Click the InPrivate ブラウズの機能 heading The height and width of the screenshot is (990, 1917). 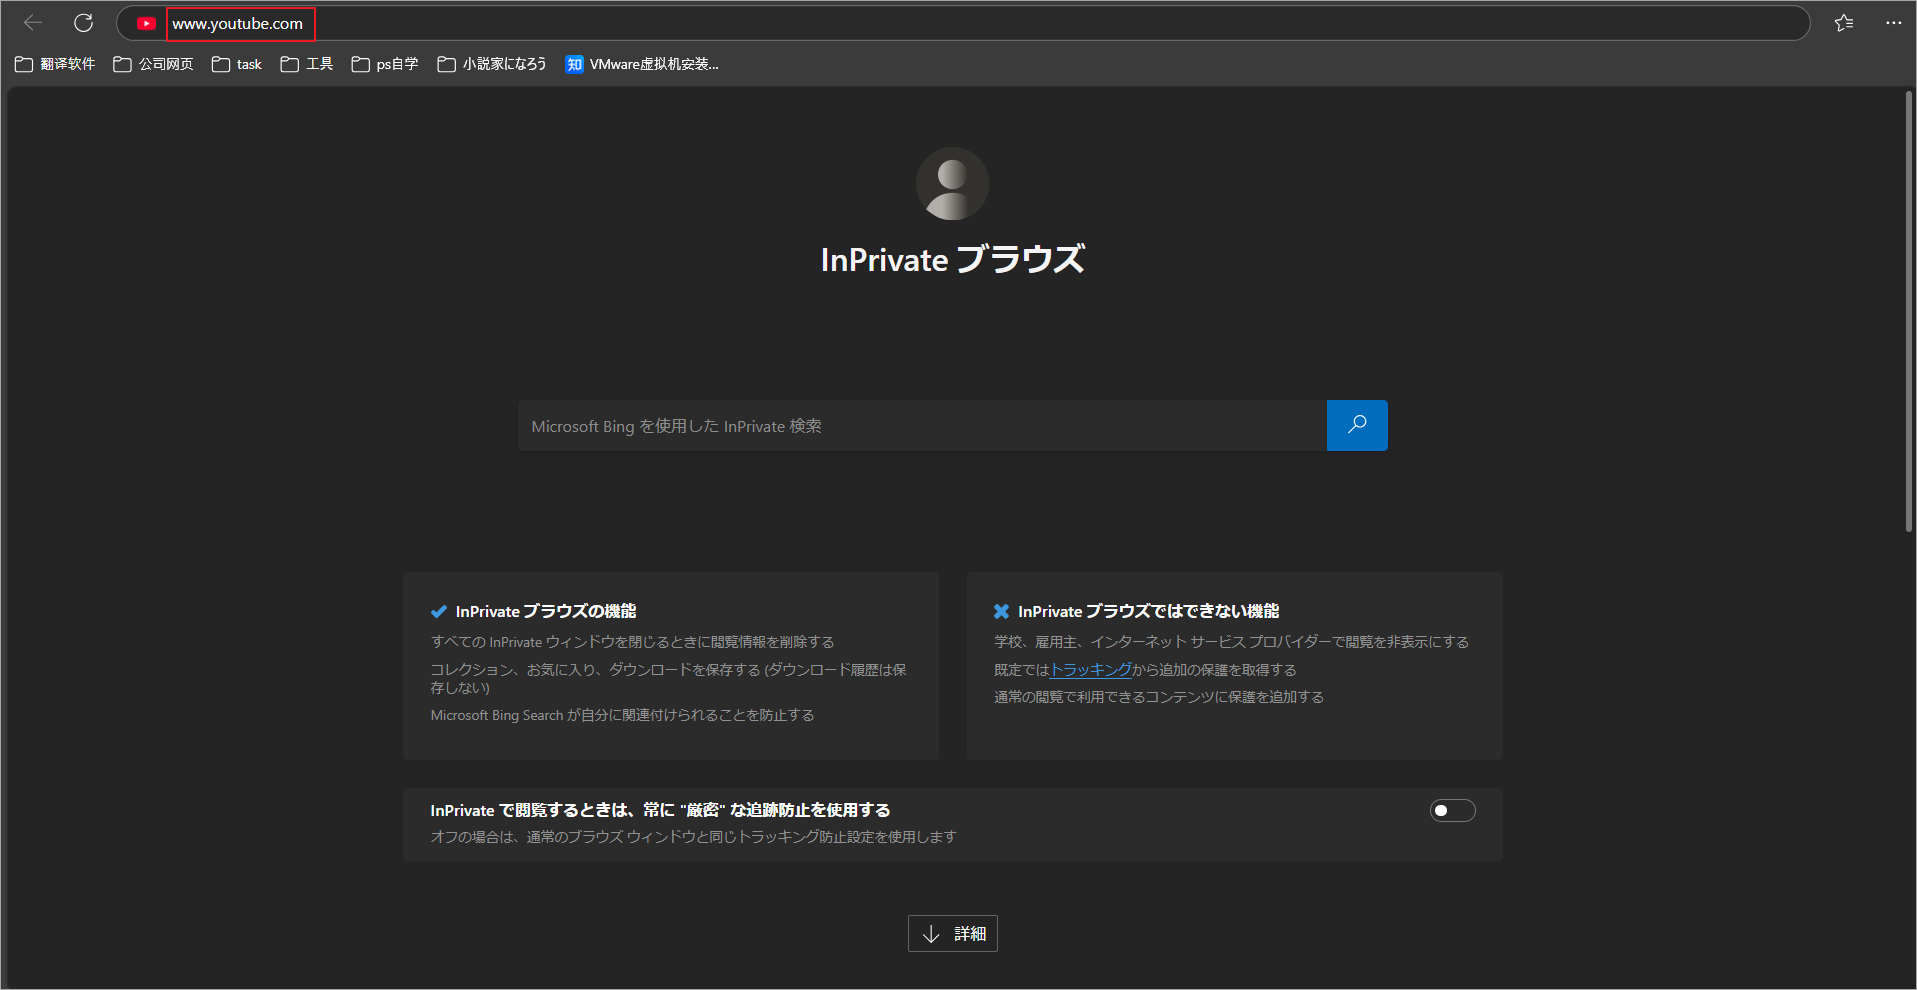coord(546,611)
